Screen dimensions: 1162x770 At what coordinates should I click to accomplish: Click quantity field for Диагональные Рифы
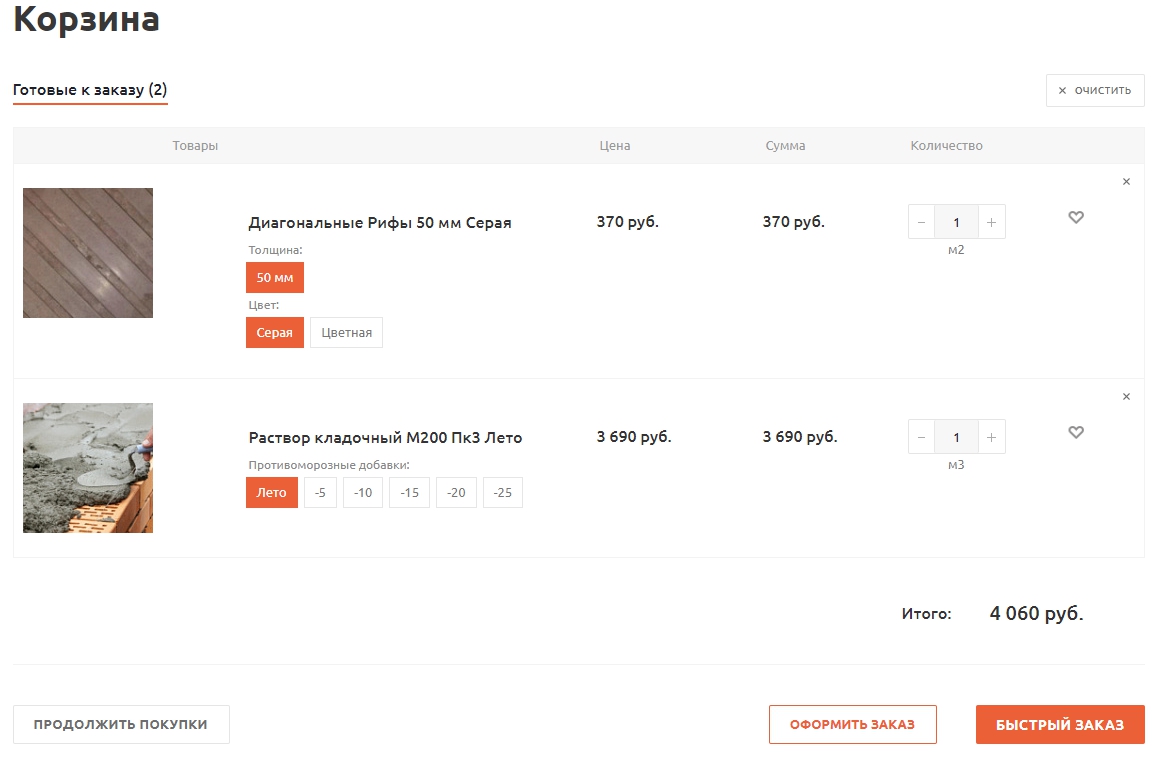[956, 222]
